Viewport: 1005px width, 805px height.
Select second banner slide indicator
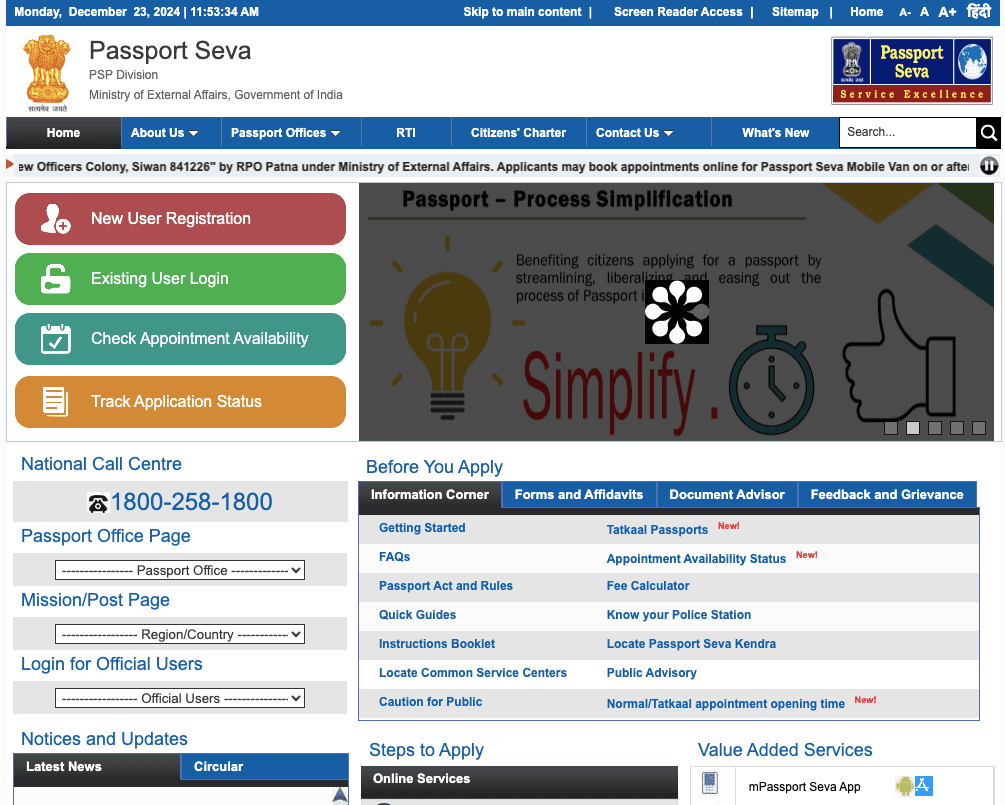click(913, 428)
